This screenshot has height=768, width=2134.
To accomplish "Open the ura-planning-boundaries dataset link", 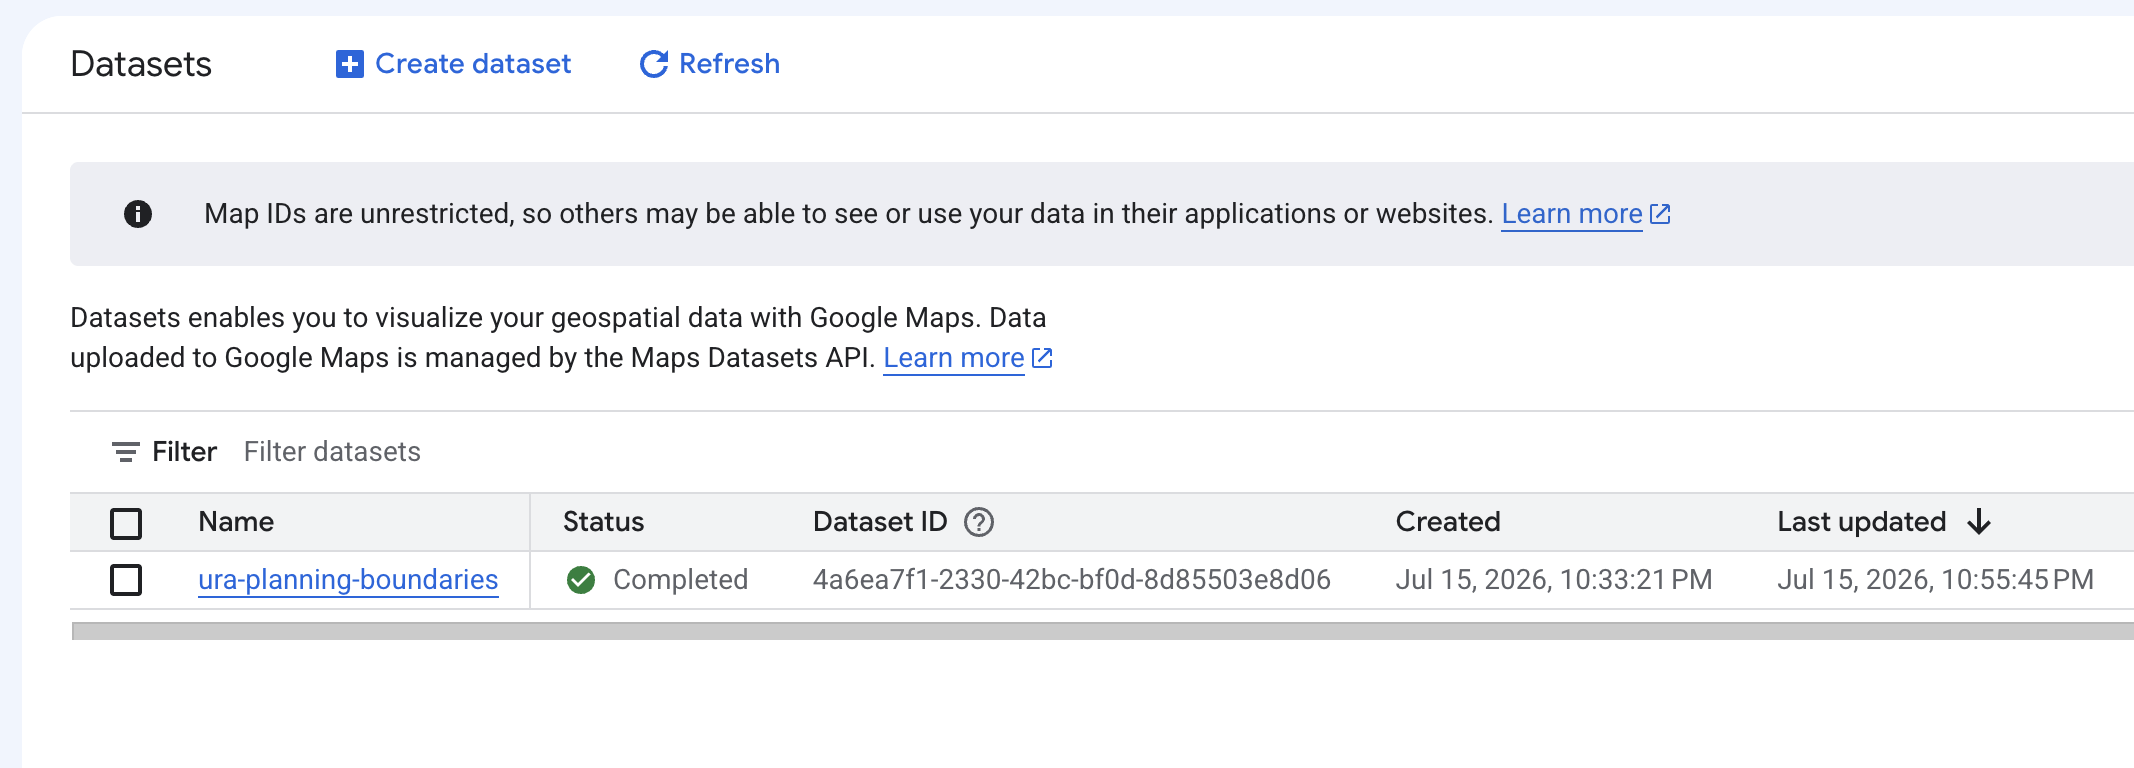I will point(348,580).
